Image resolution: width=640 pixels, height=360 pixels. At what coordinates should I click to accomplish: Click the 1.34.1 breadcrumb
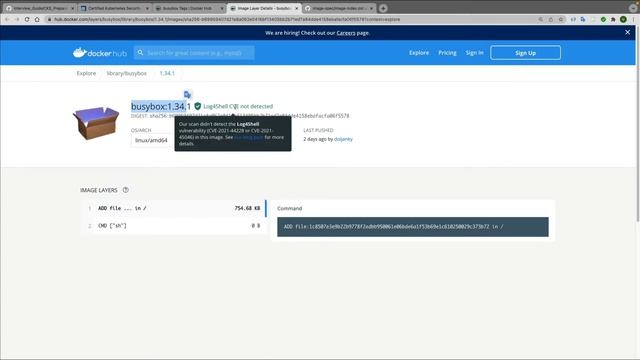pyautogui.click(x=167, y=73)
